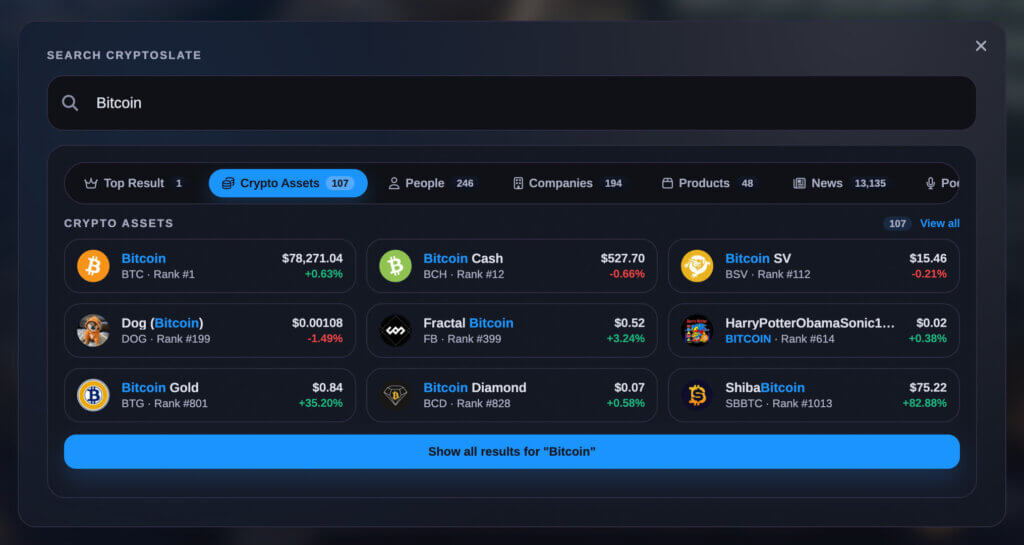
Task: Click the $527.70 Bitcoin Cash price
Action: pos(622,258)
